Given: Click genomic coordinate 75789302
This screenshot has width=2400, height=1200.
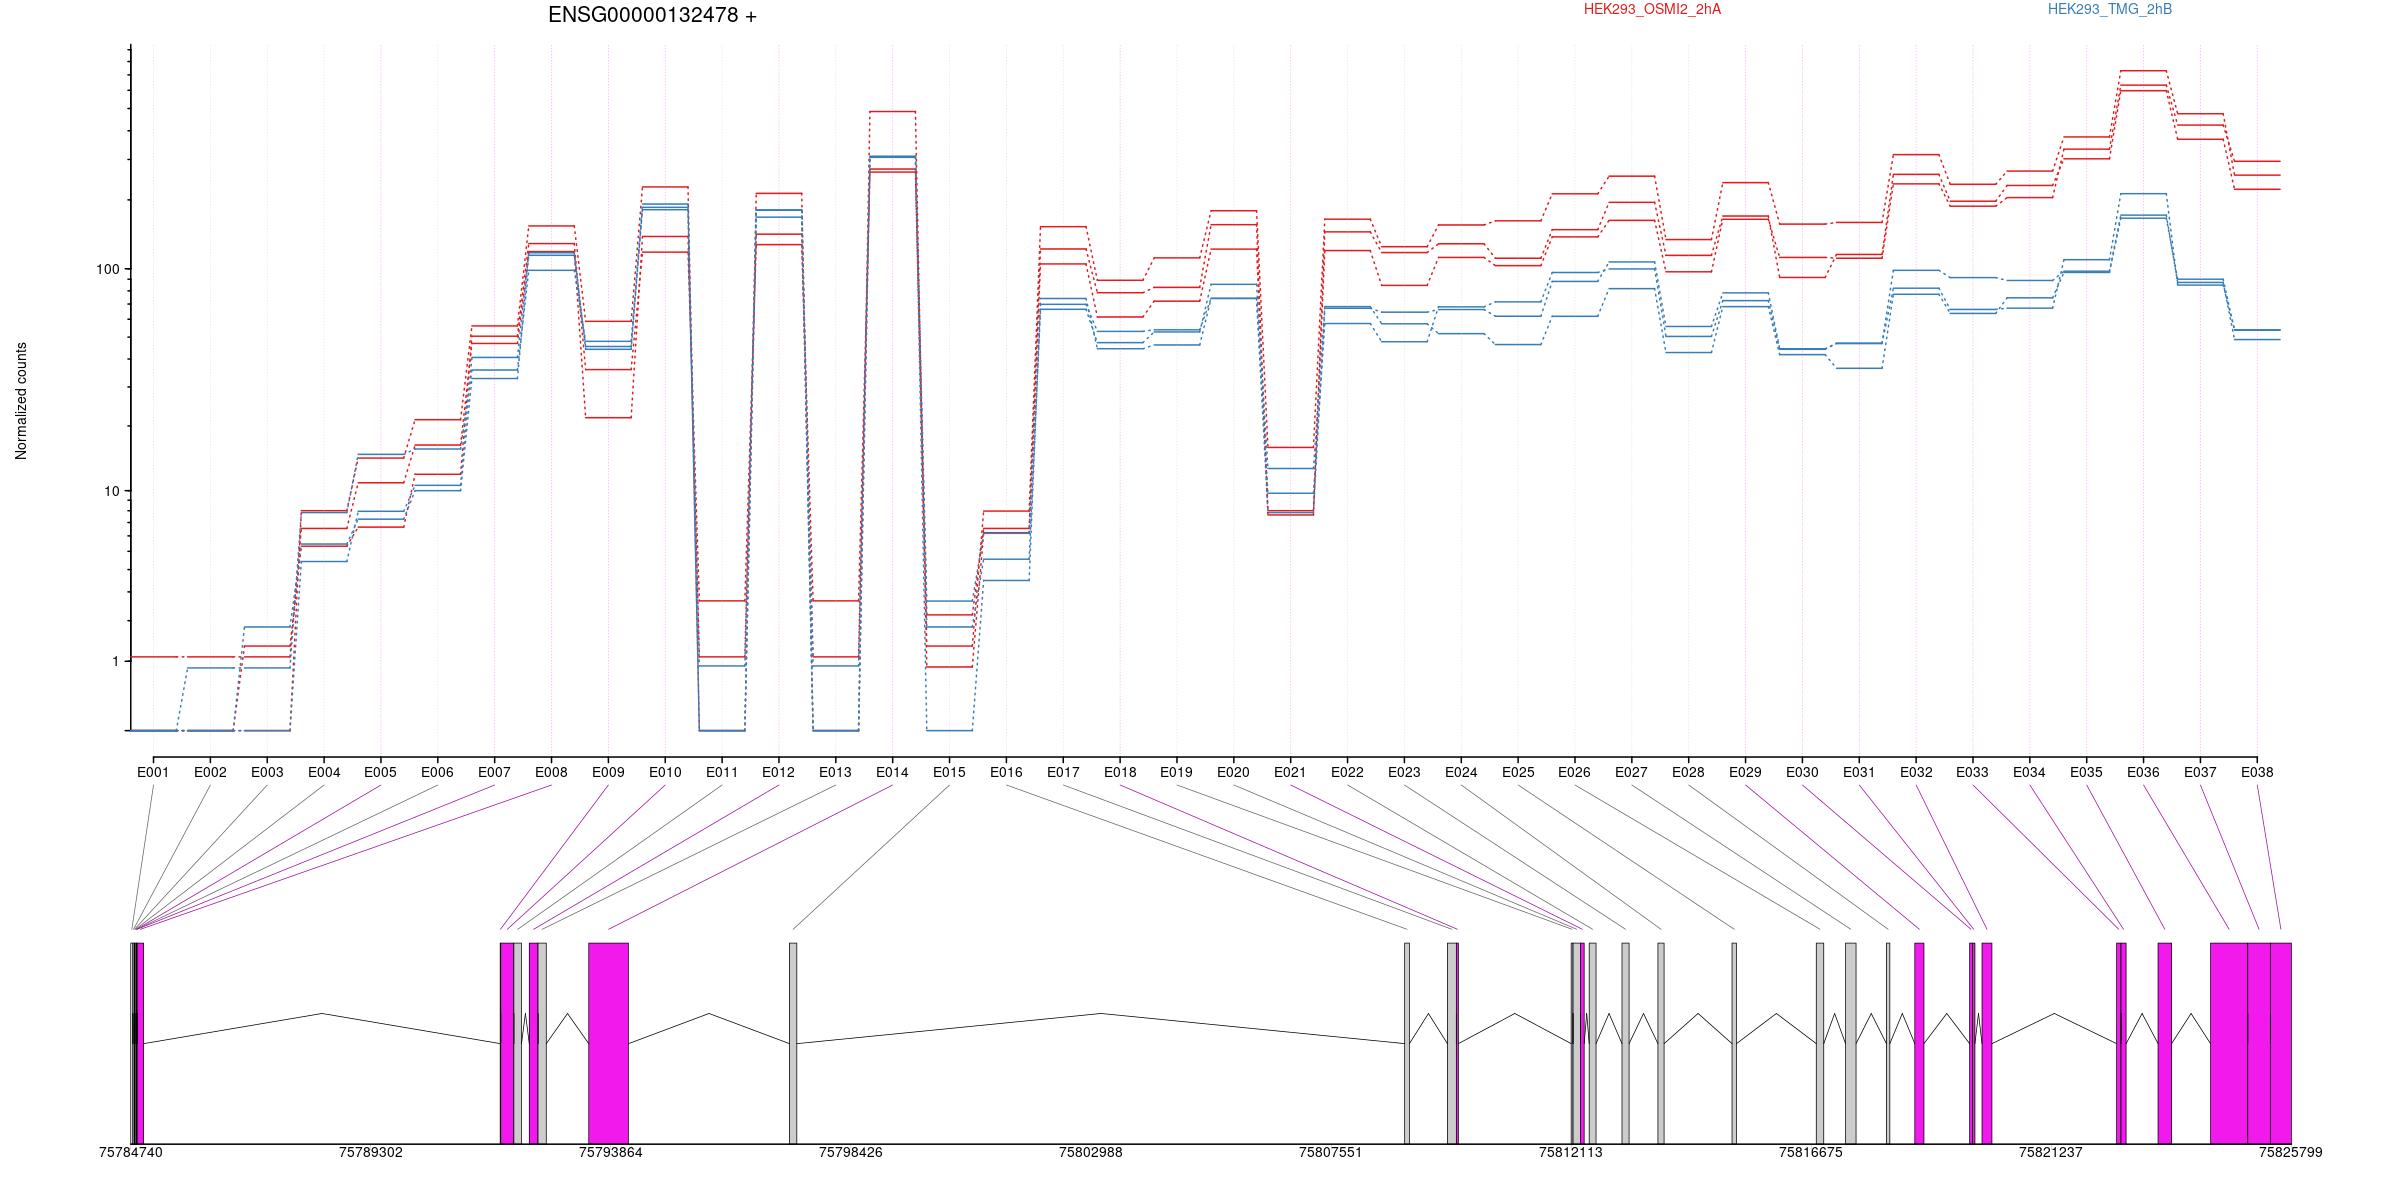Looking at the screenshot, I should [x=371, y=1153].
